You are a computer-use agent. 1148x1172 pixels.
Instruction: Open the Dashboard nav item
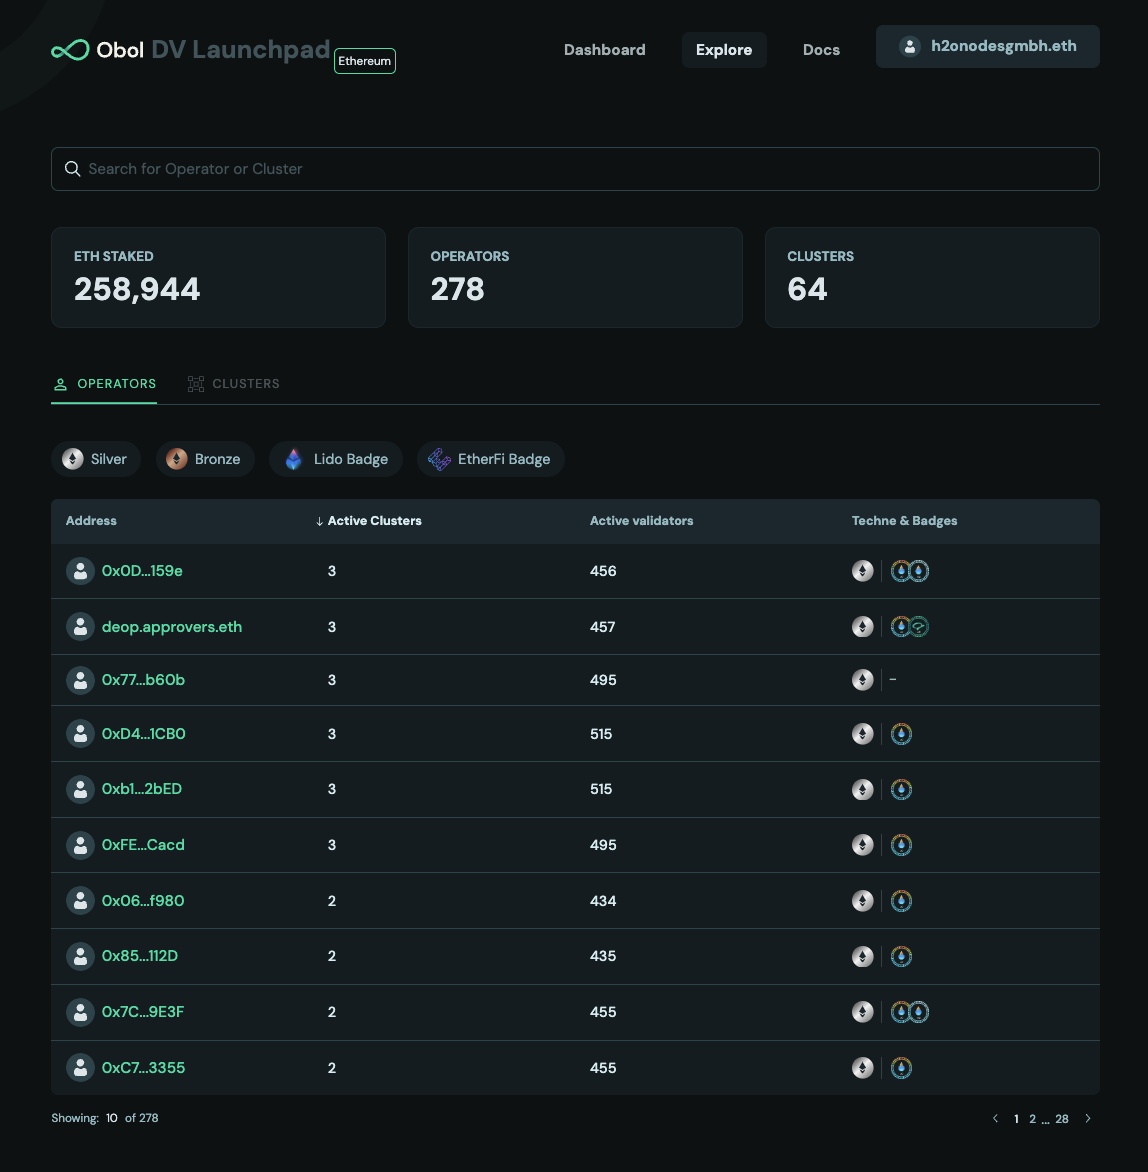[x=604, y=50]
